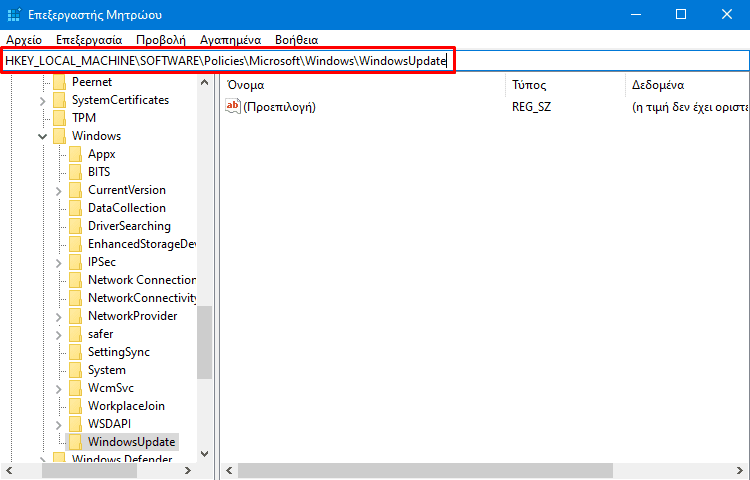
Task: Open the Προβολή menu
Action: (161, 40)
